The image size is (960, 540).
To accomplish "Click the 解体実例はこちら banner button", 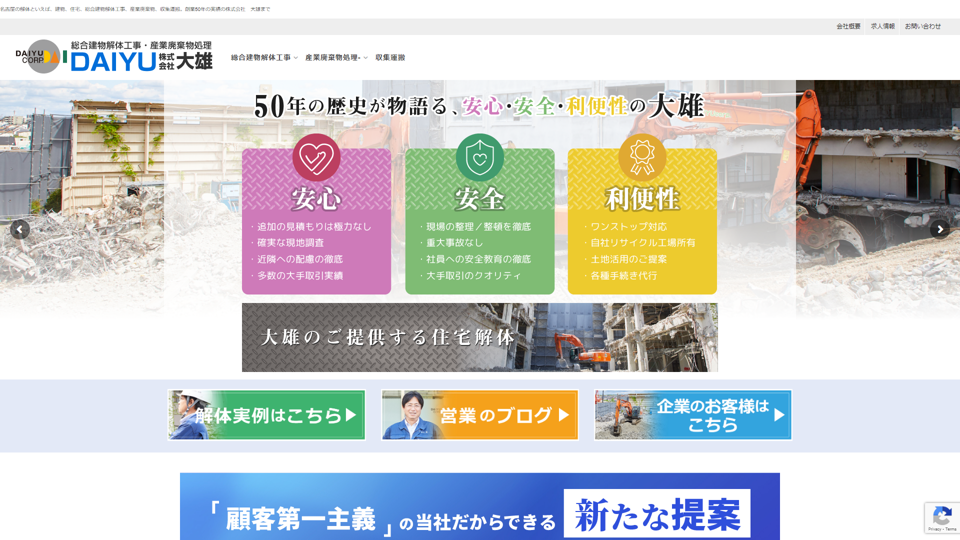I will coord(266,415).
